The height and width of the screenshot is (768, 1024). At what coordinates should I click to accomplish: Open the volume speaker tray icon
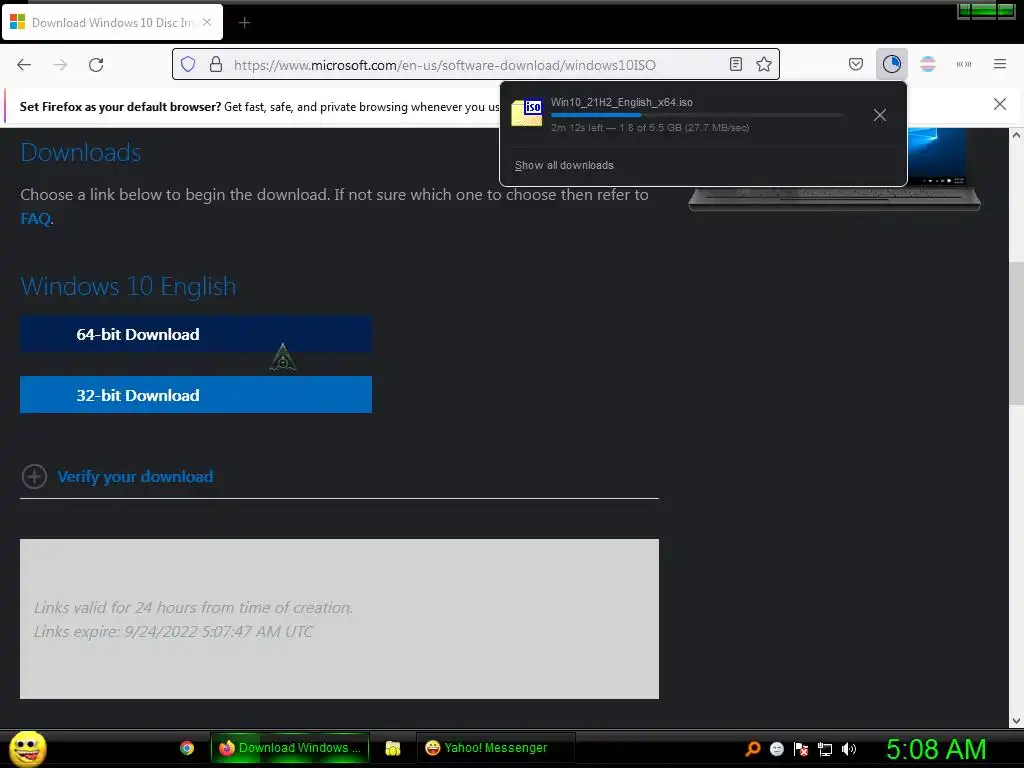point(848,749)
